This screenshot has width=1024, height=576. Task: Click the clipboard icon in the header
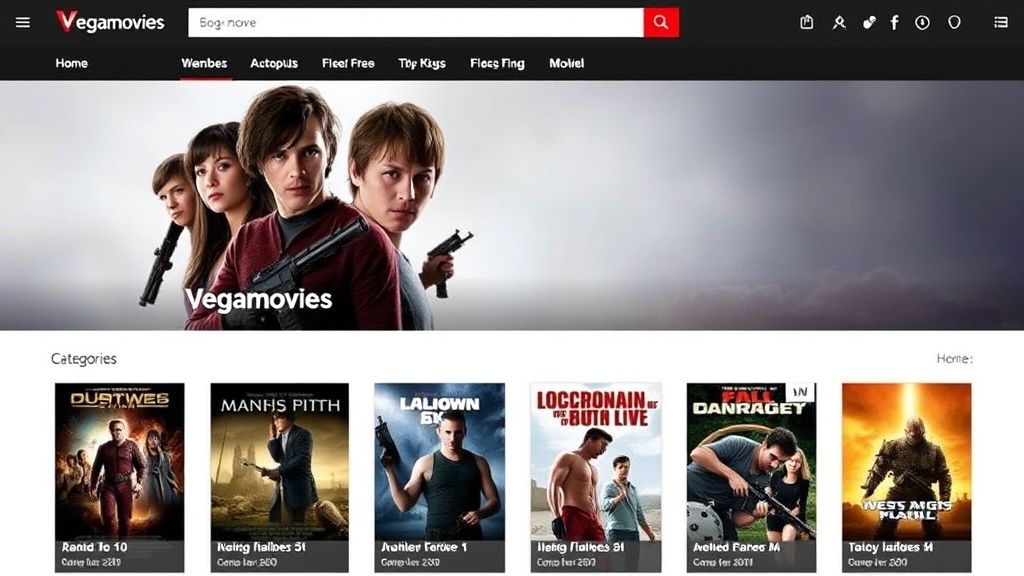point(806,21)
